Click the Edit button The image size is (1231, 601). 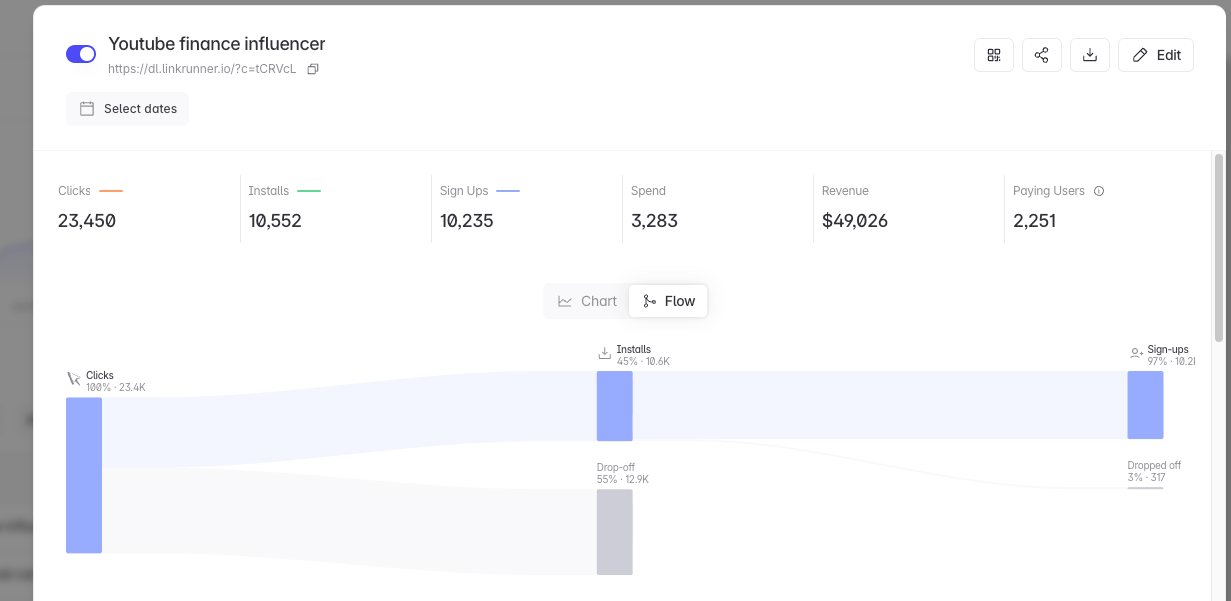(x=1156, y=55)
